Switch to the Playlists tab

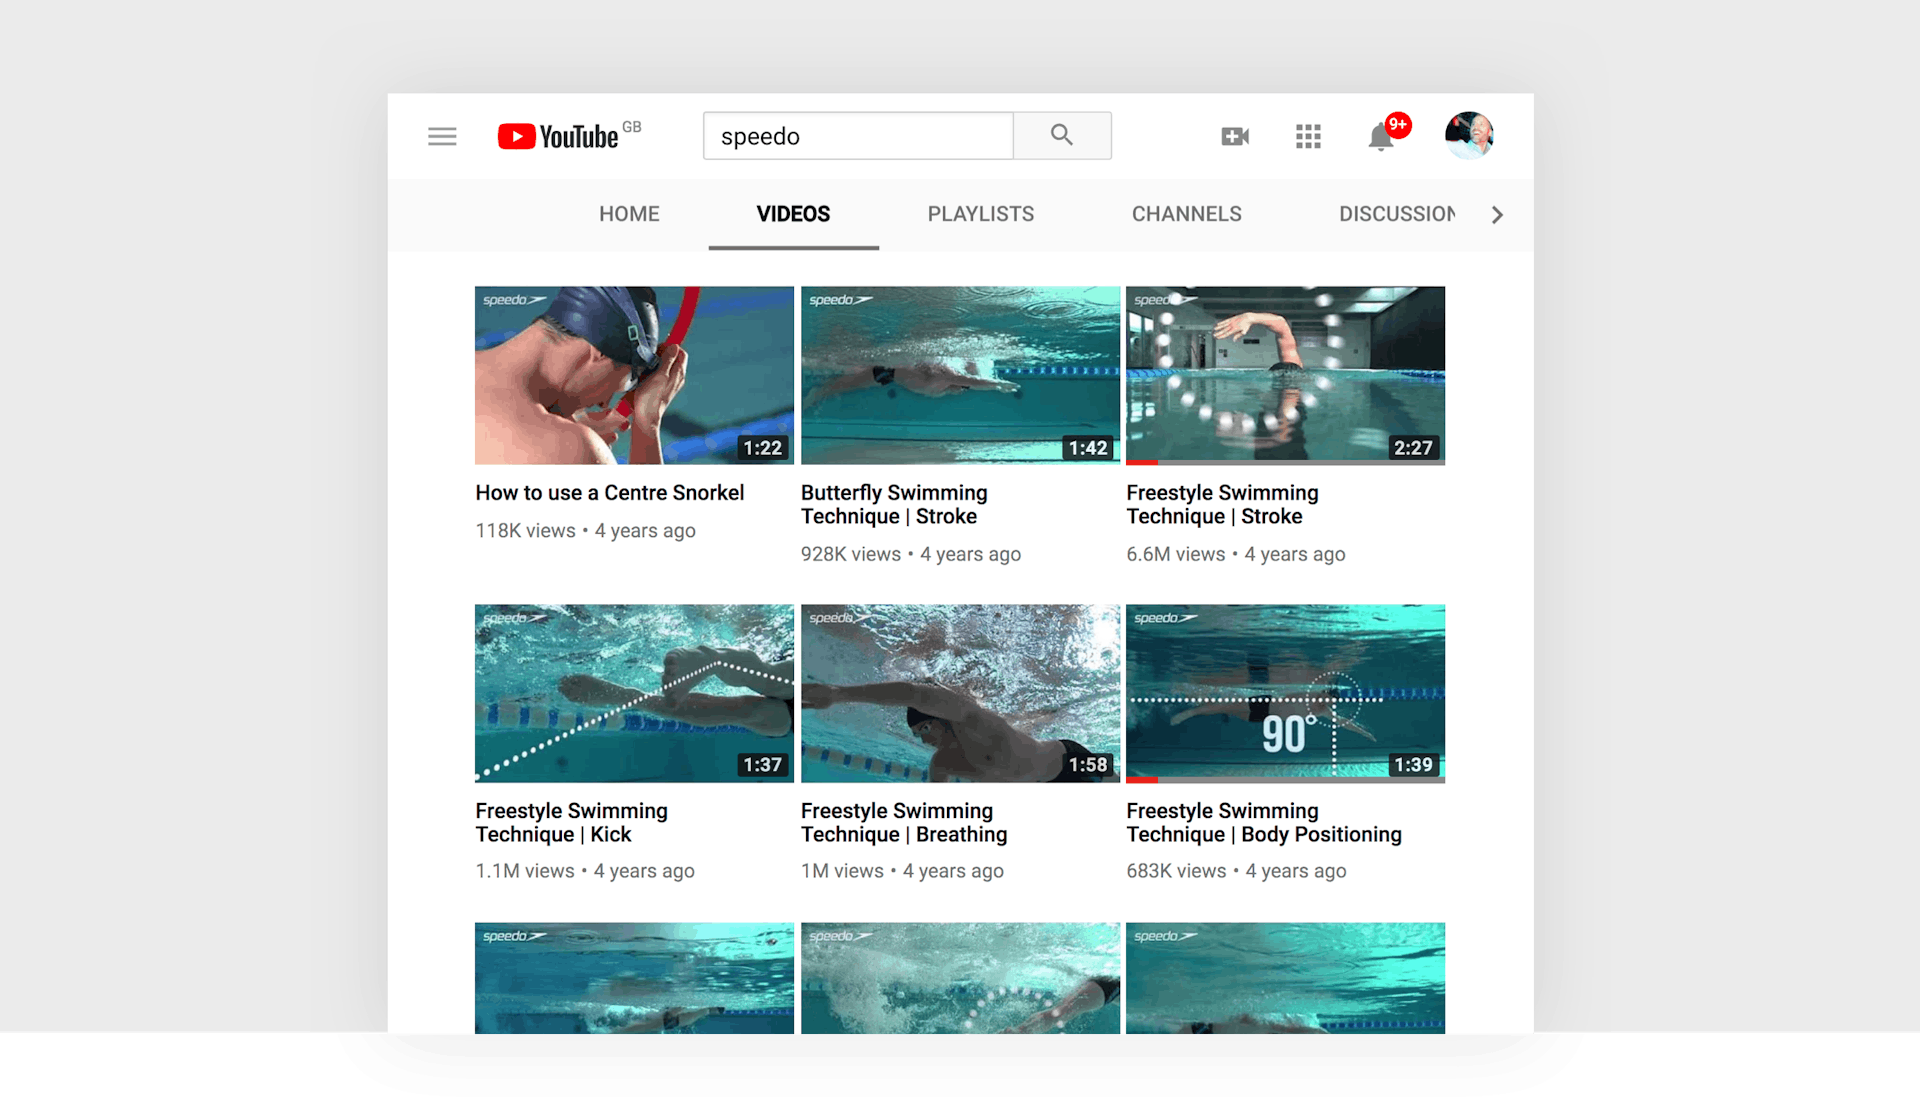click(x=980, y=214)
